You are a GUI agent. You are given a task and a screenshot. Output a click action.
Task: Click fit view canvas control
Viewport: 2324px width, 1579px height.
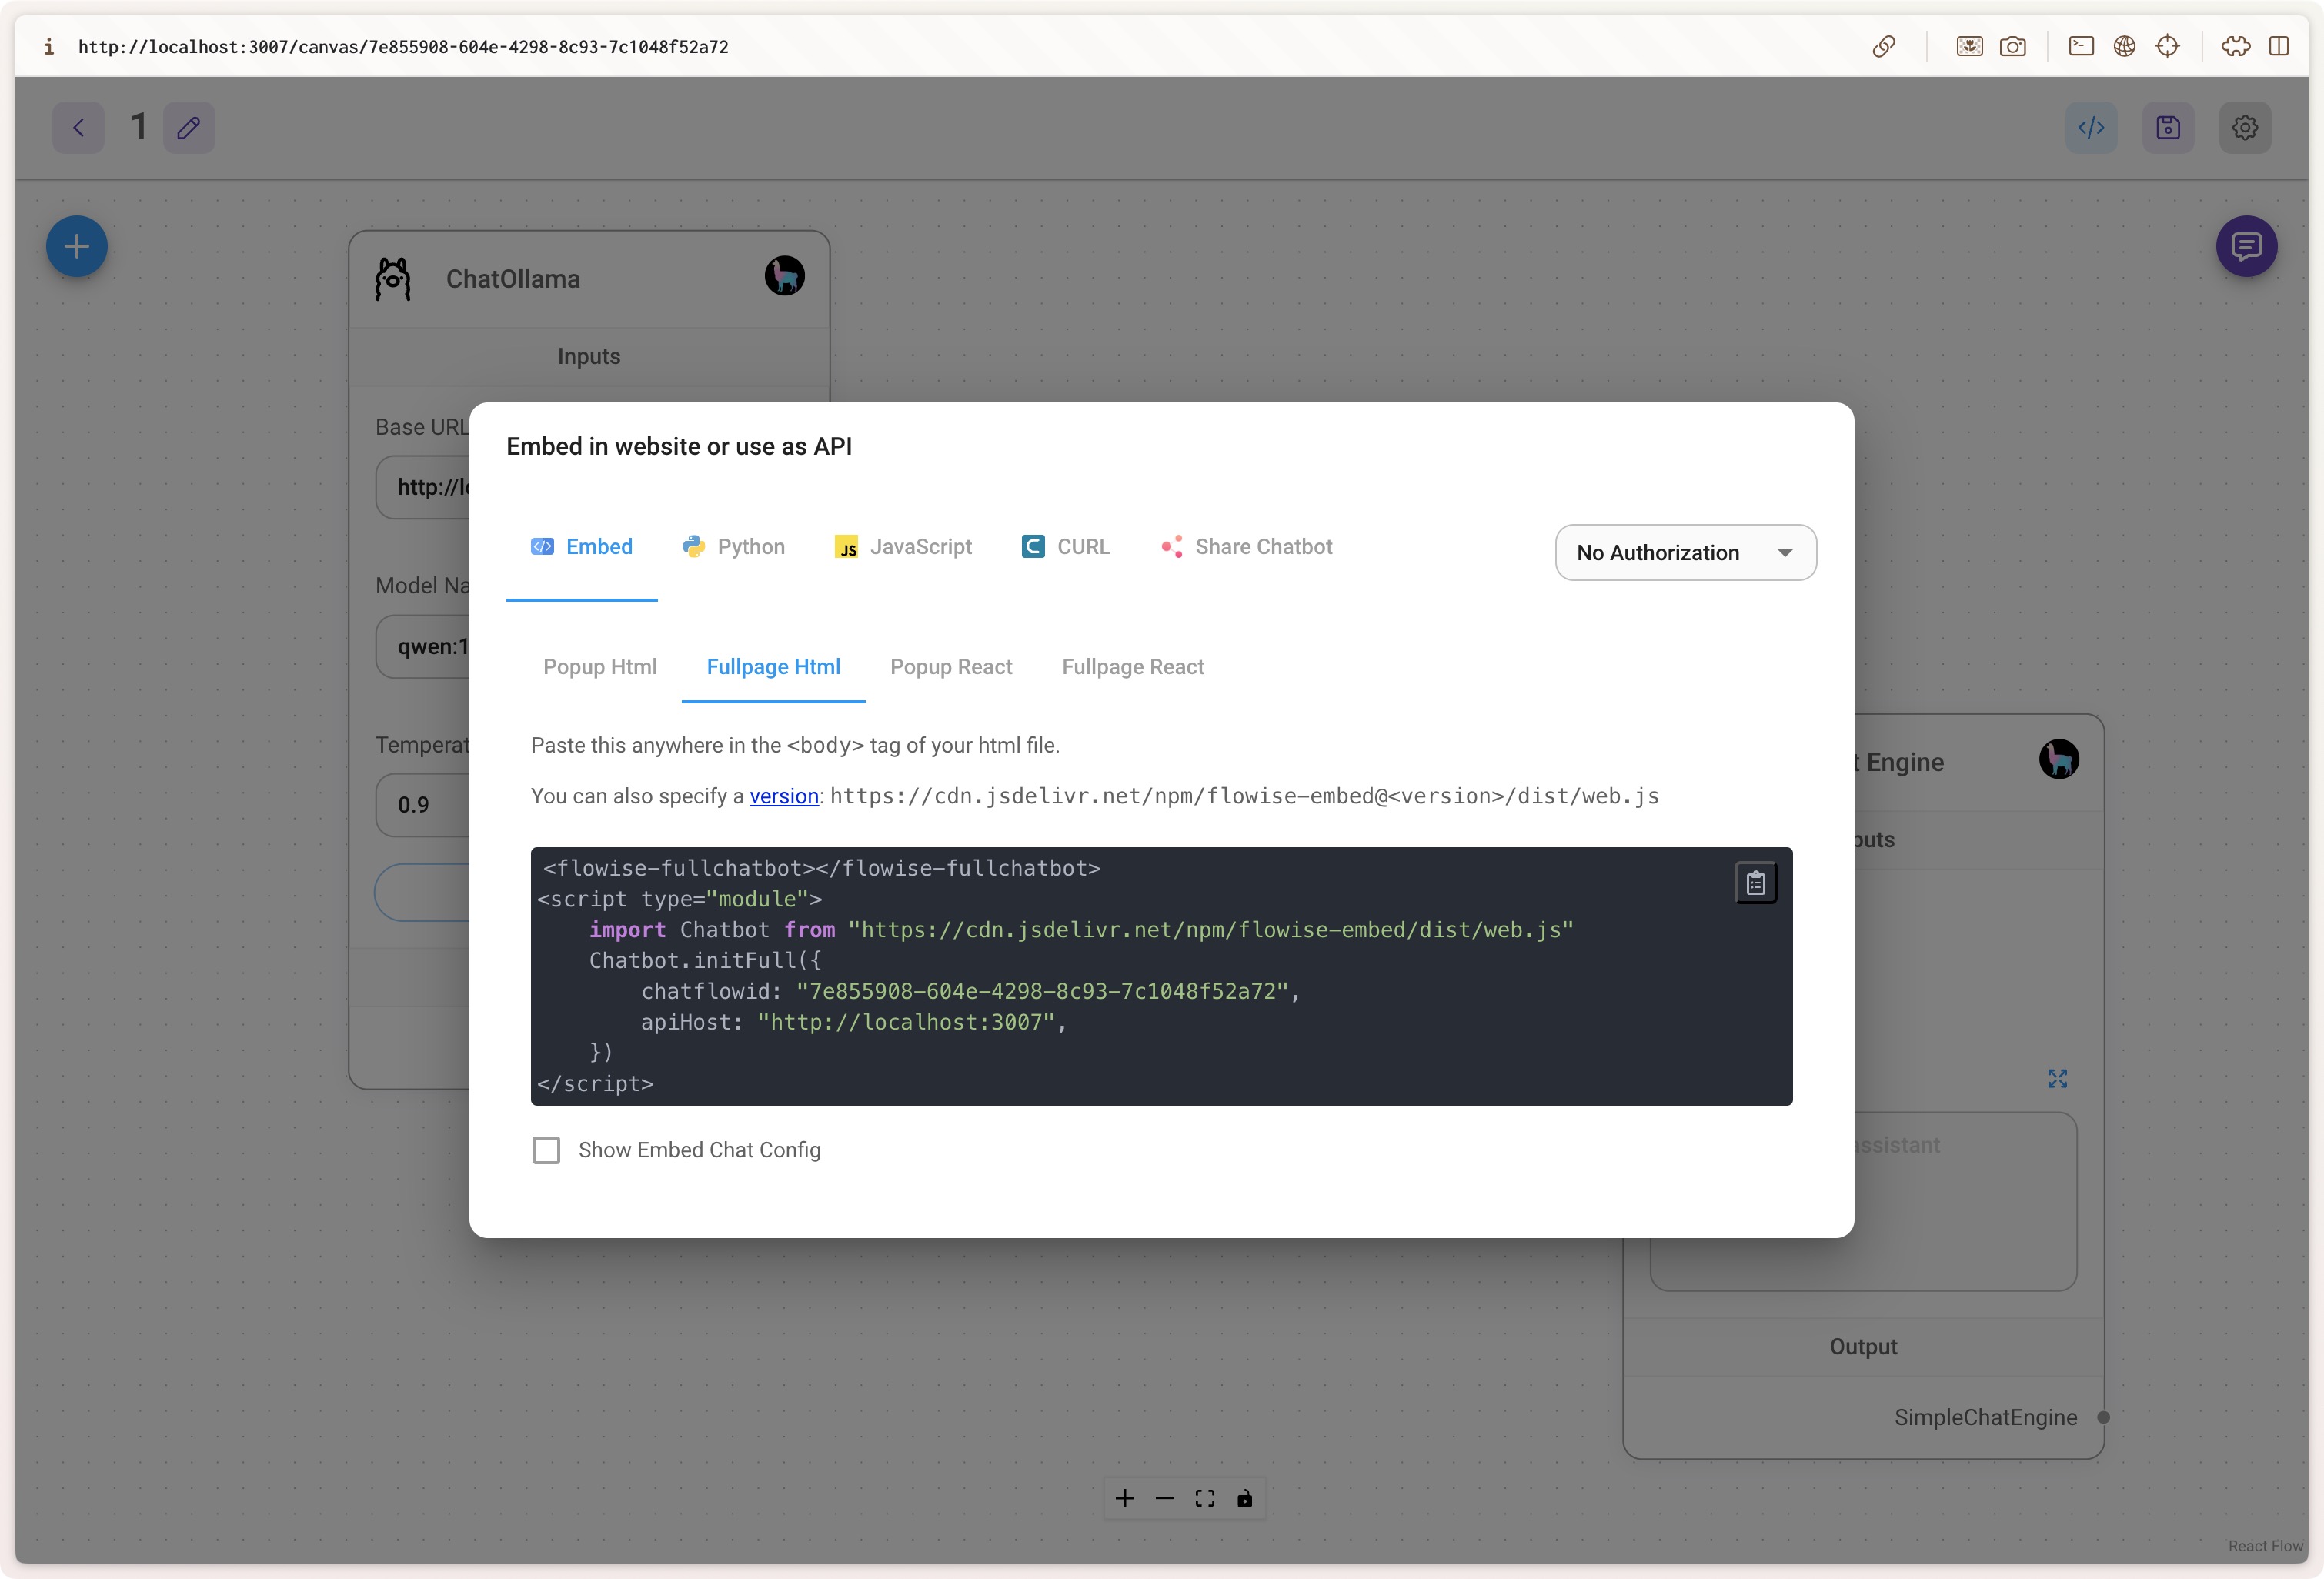[x=1205, y=1498]
